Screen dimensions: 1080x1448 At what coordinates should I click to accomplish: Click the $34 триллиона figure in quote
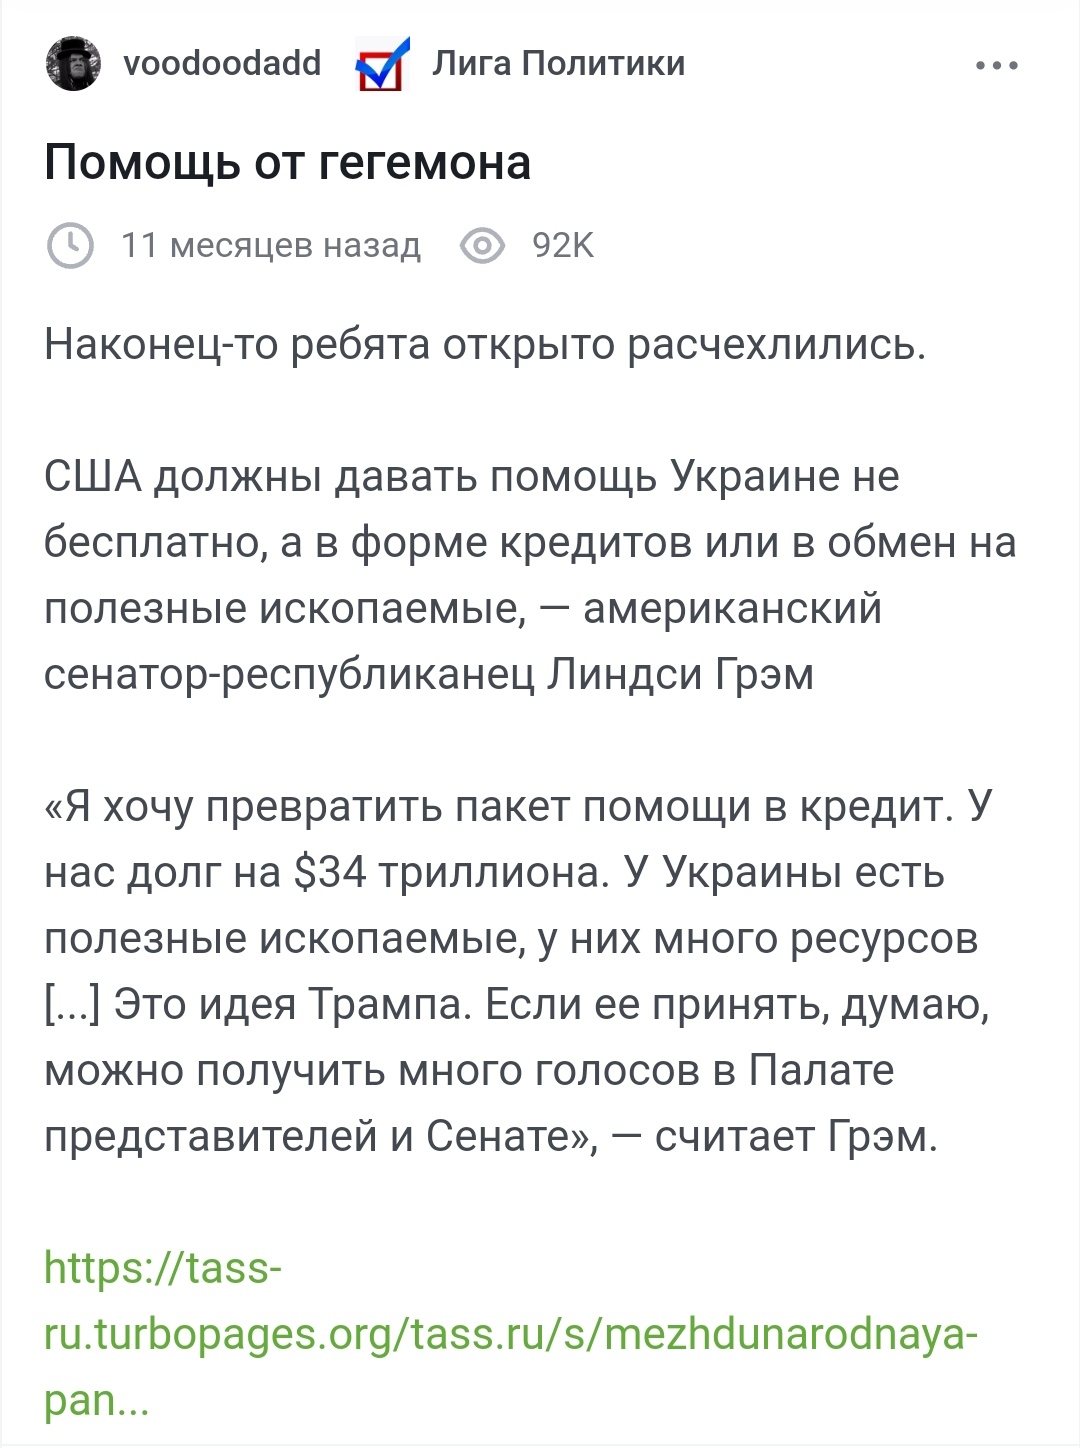(451, 873)
